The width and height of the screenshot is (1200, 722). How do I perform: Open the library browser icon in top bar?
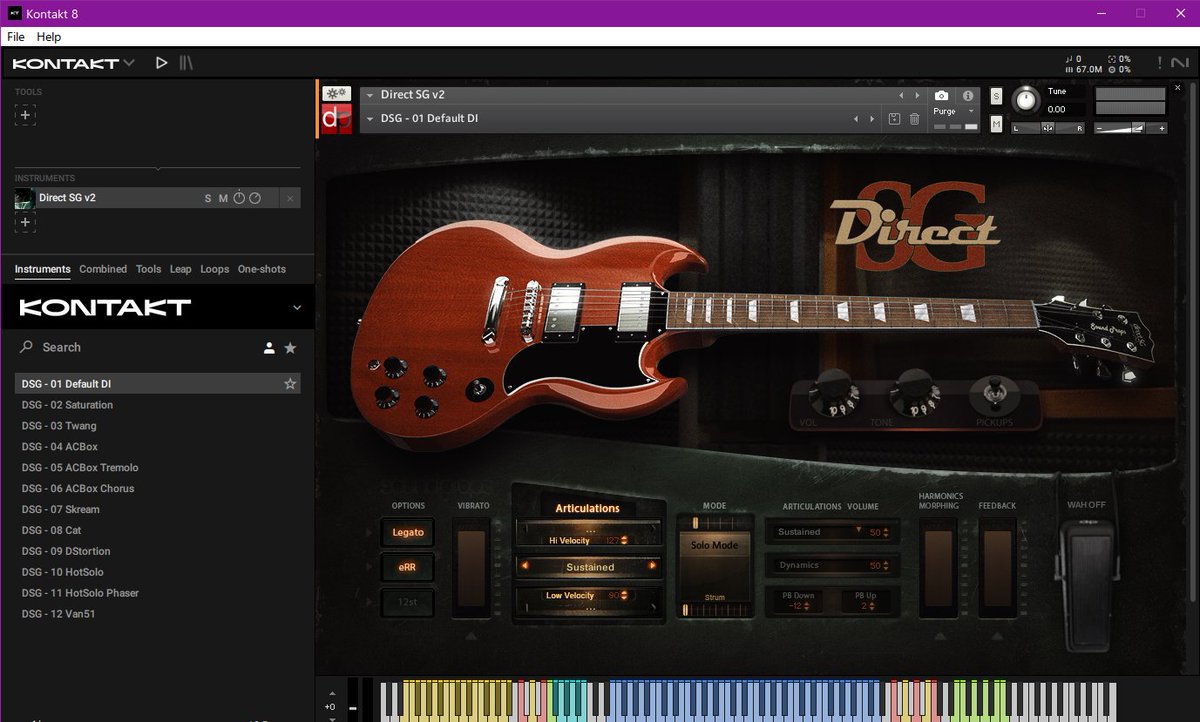tap(187, 63)
